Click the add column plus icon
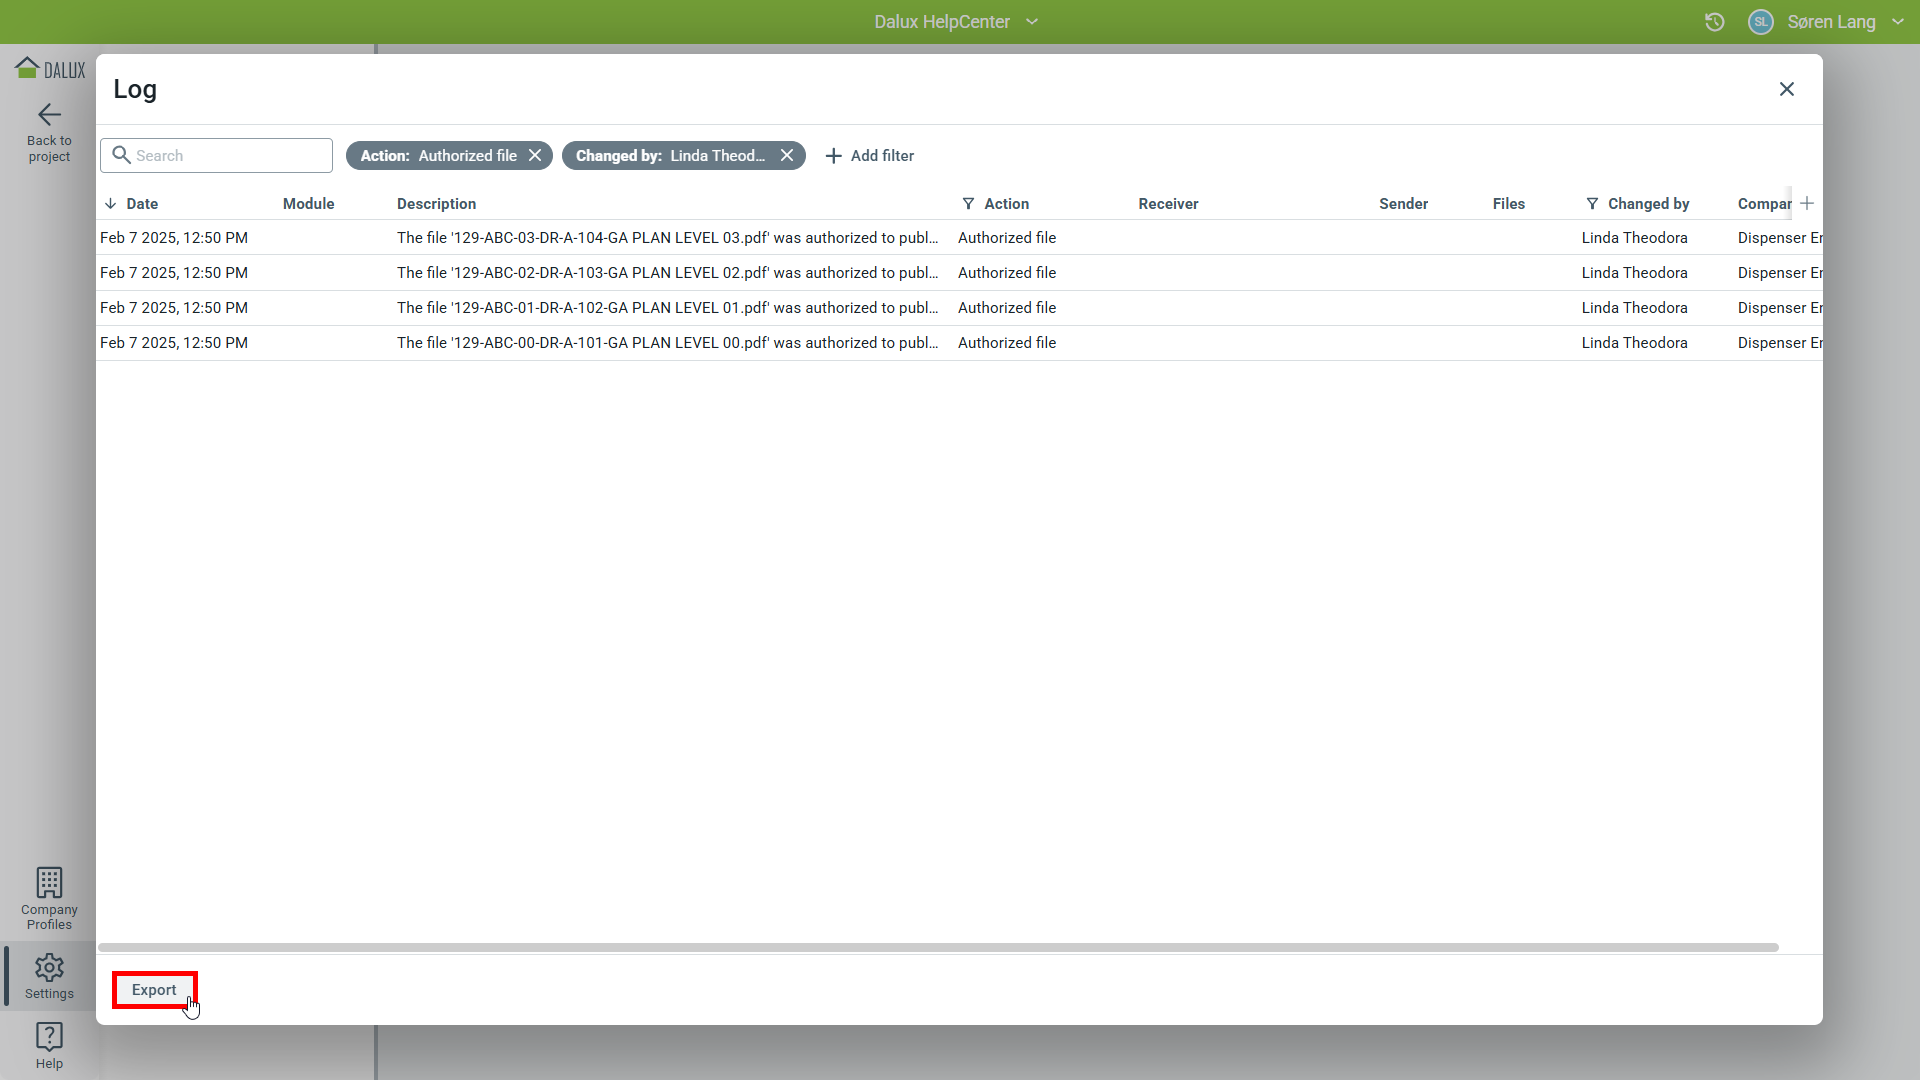1920x1080 pixels. point(1807,203)
